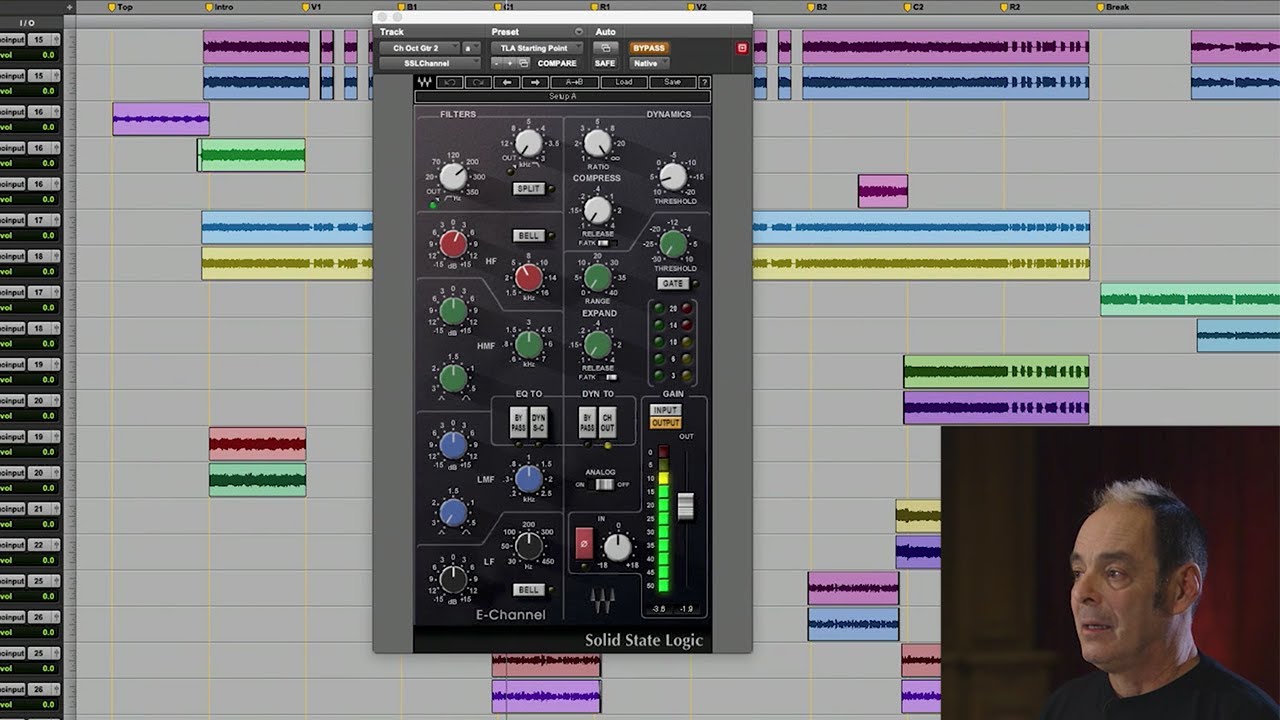Click the C2 marker on the timeline
This screenshot has height=720, width=1280.
click(913, 7)
